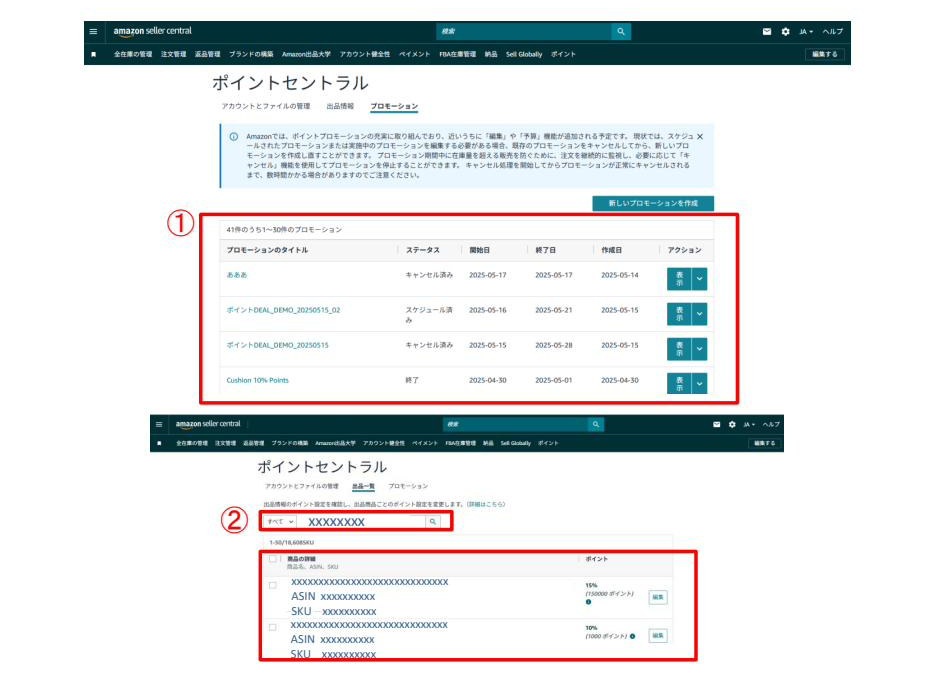Tick the select-all checkbox beside 商品の詳細
The width and height of the screenshot is (952, 682).
click(273, 559)
